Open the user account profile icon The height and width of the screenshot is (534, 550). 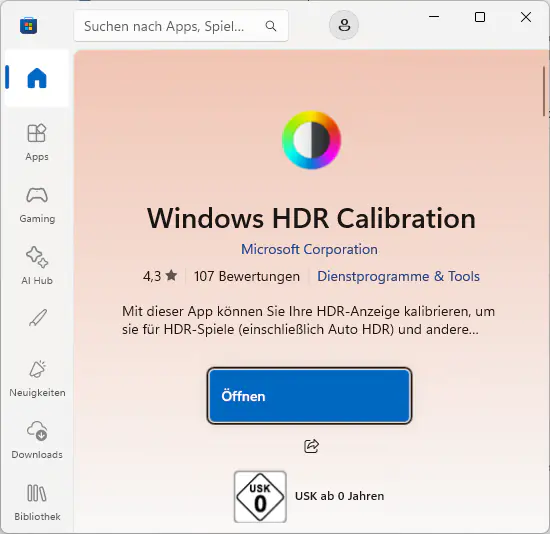[344, 25]
